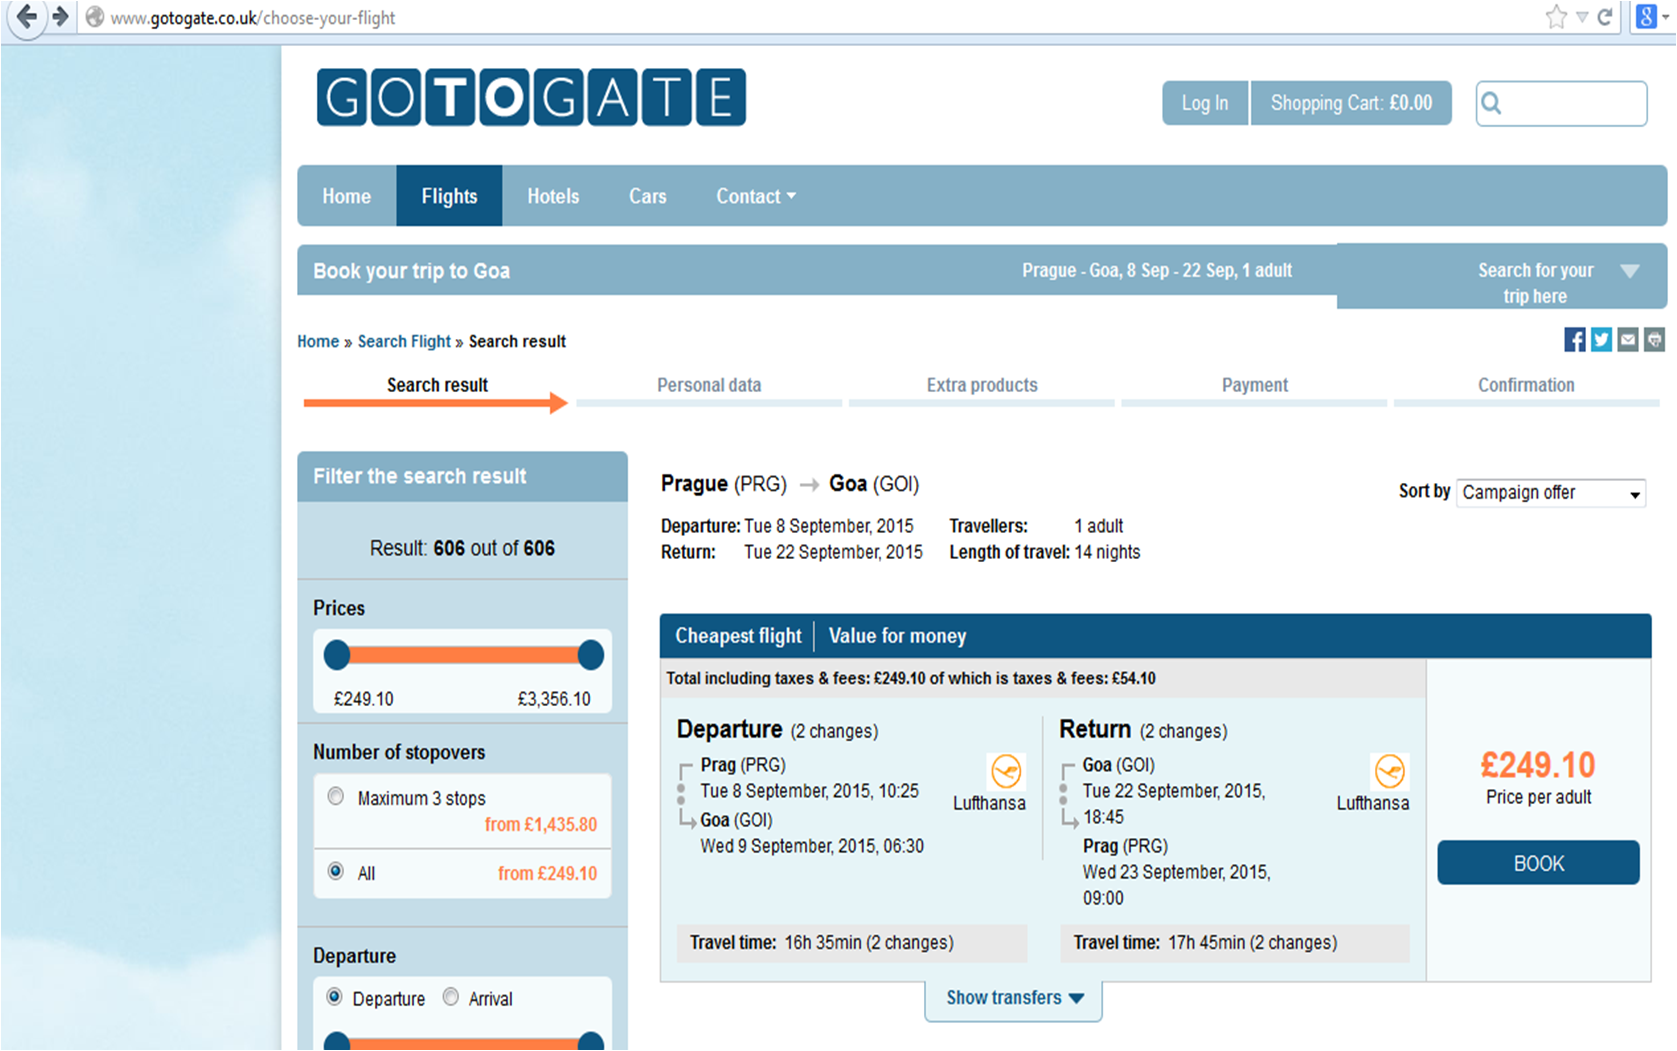
Task: Expand Show transfers for the flight
Action: coord(1014,998)
